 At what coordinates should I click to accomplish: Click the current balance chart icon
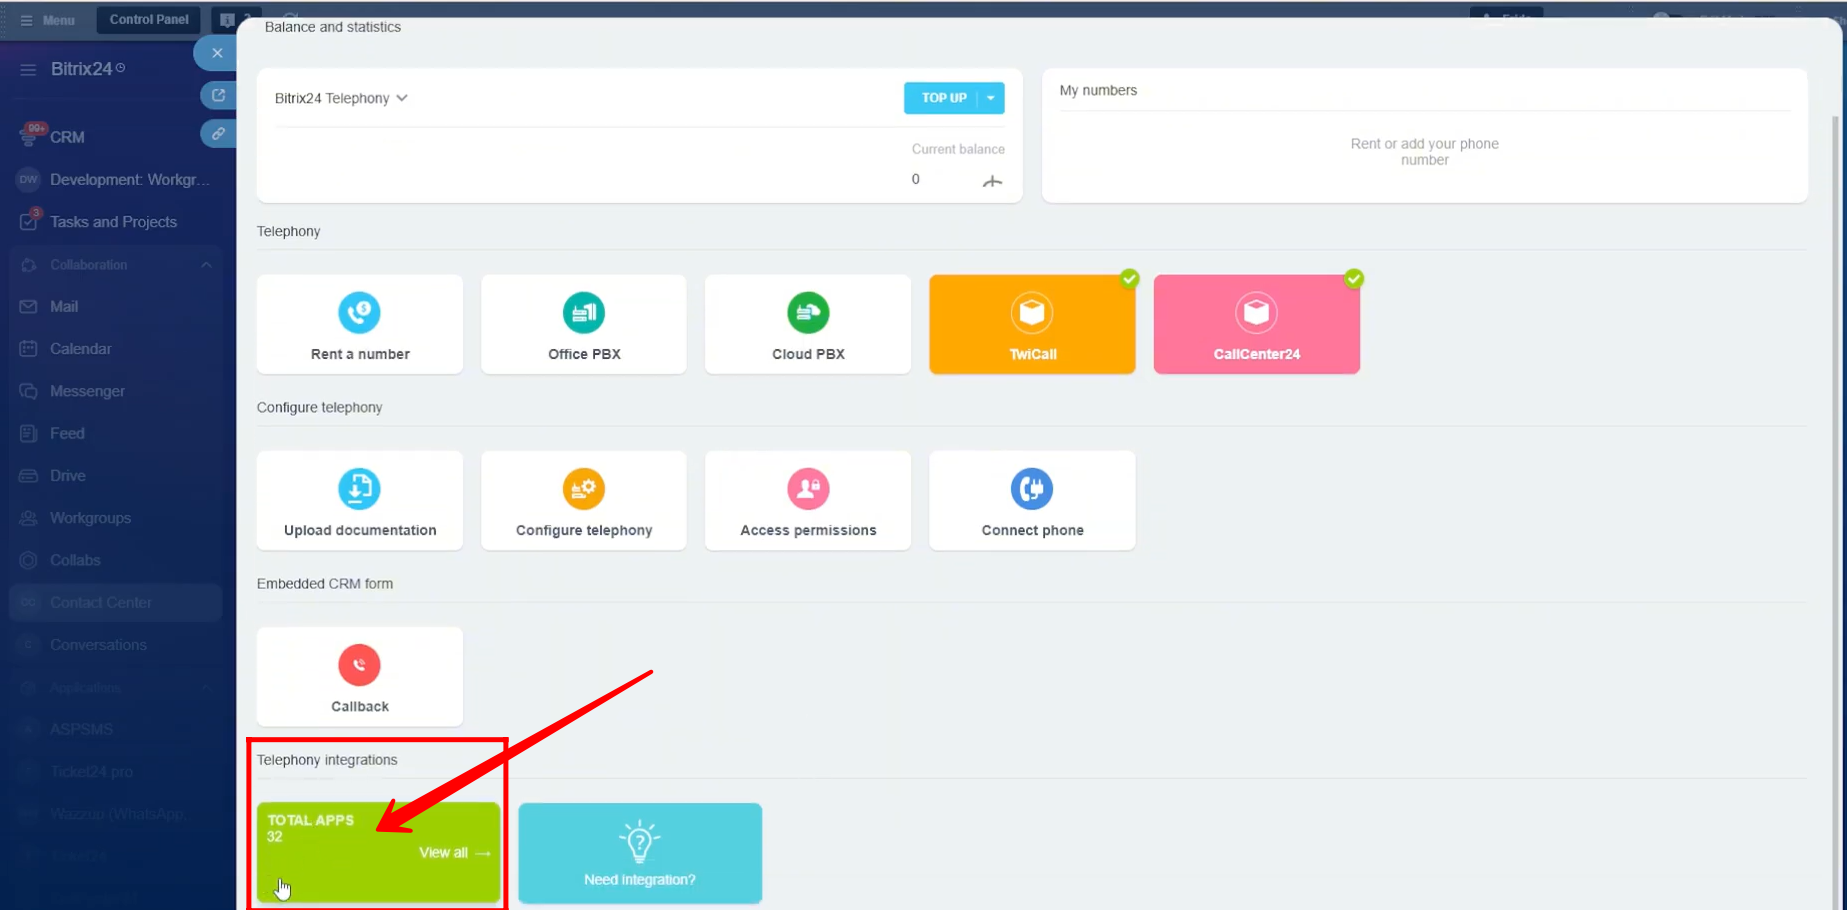click(x=992, y=181)
